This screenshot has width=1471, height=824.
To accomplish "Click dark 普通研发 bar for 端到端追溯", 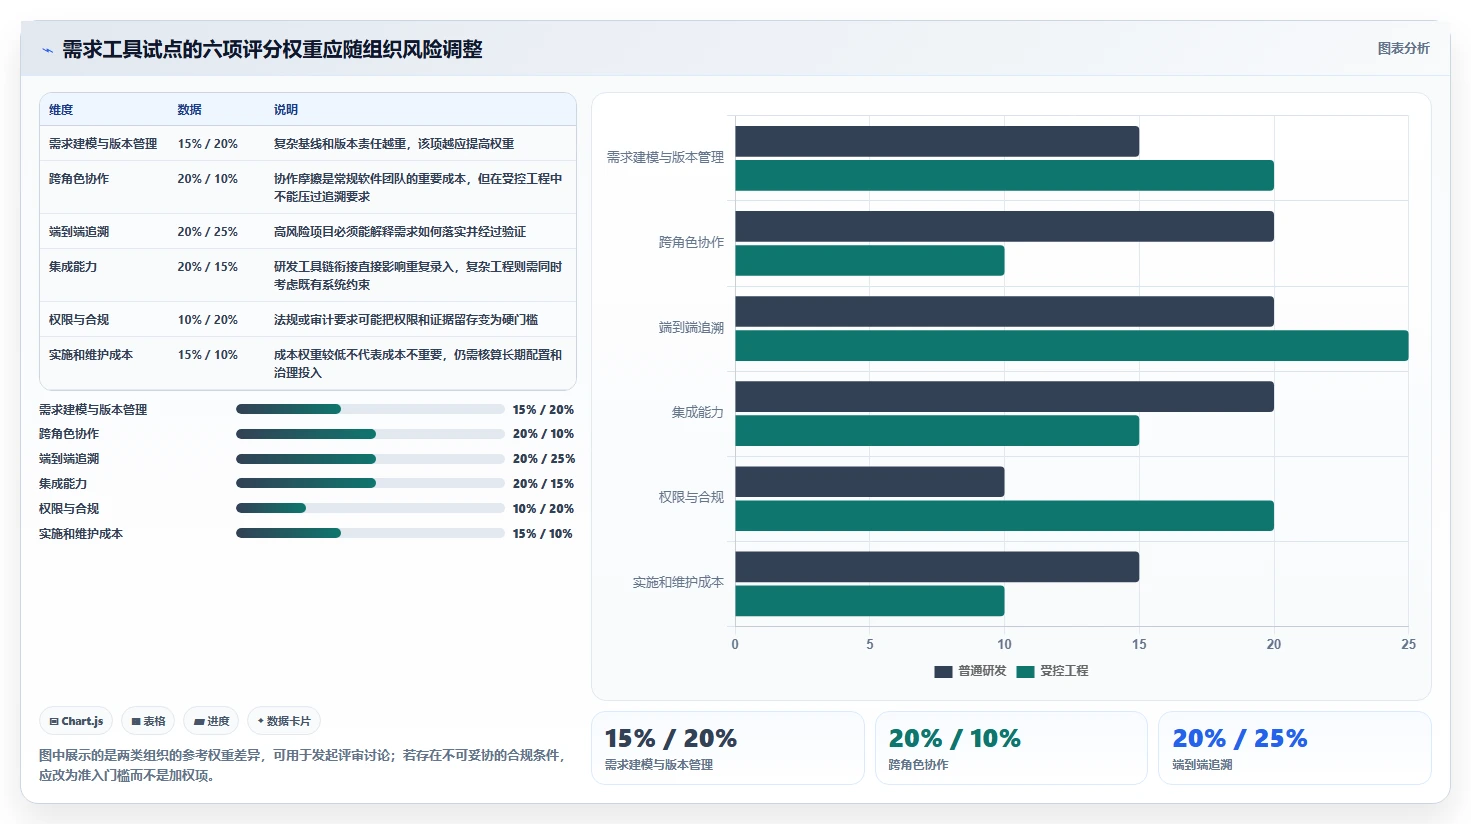I will [x=1004, y=311].
